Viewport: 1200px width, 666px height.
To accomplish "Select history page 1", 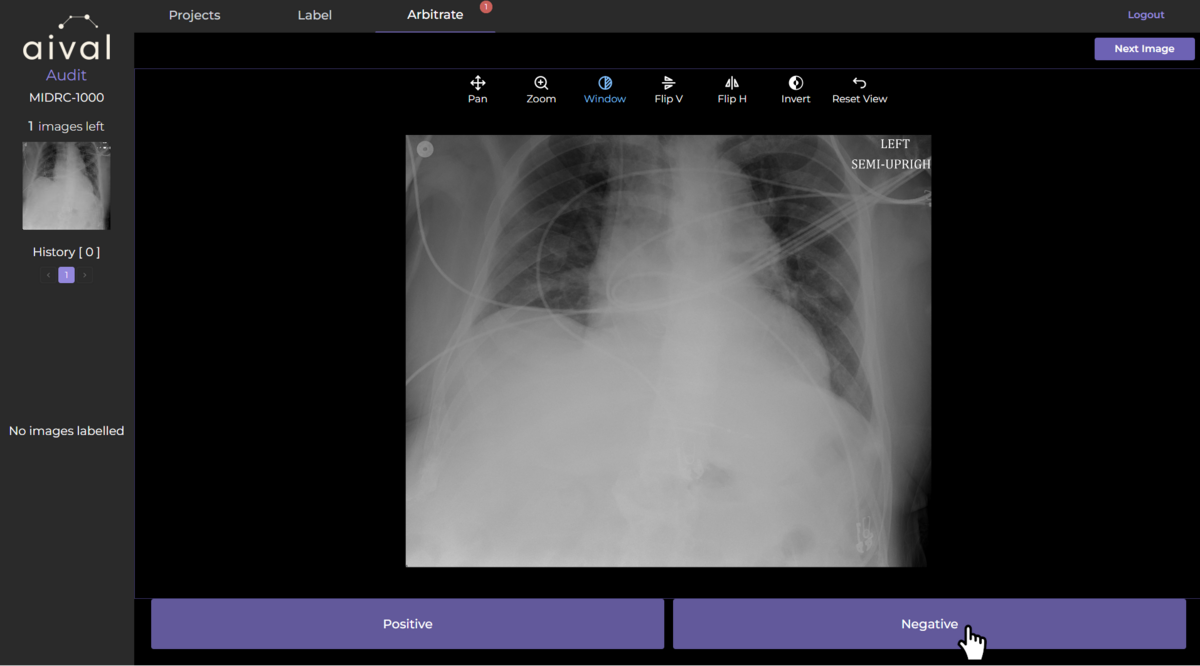I will pos(66,274).
